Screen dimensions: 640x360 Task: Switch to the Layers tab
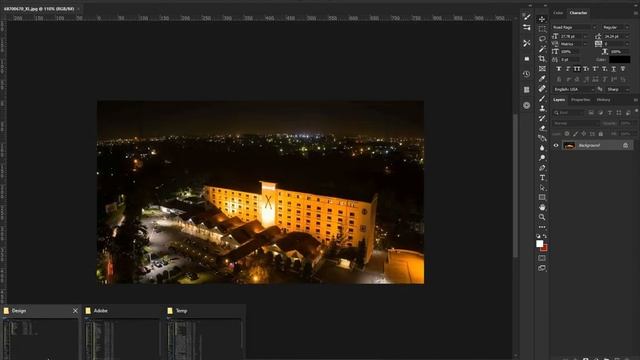pos(559,100)
